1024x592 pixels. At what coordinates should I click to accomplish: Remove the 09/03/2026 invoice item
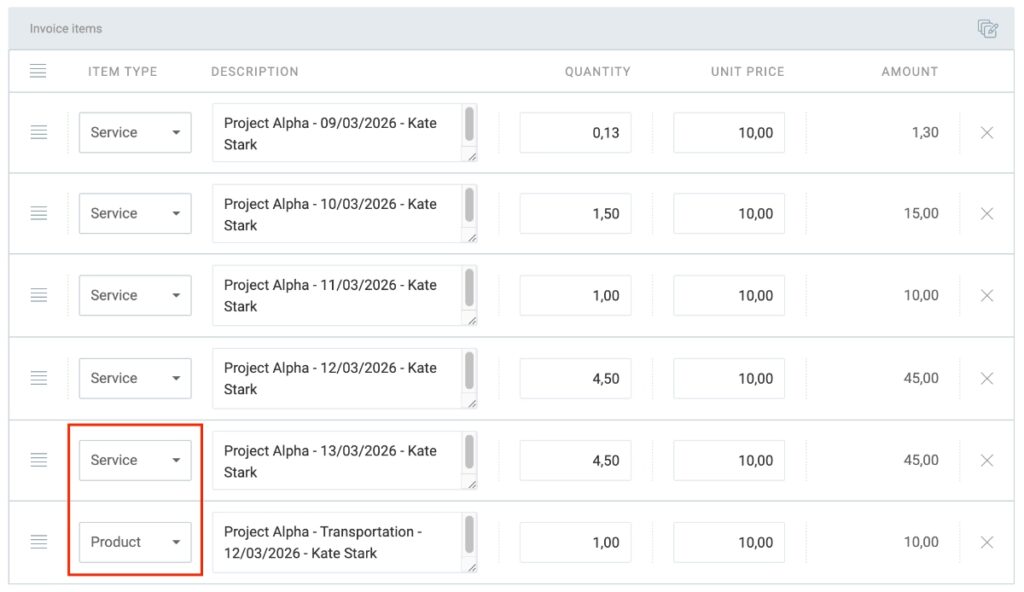click(987, 133)
